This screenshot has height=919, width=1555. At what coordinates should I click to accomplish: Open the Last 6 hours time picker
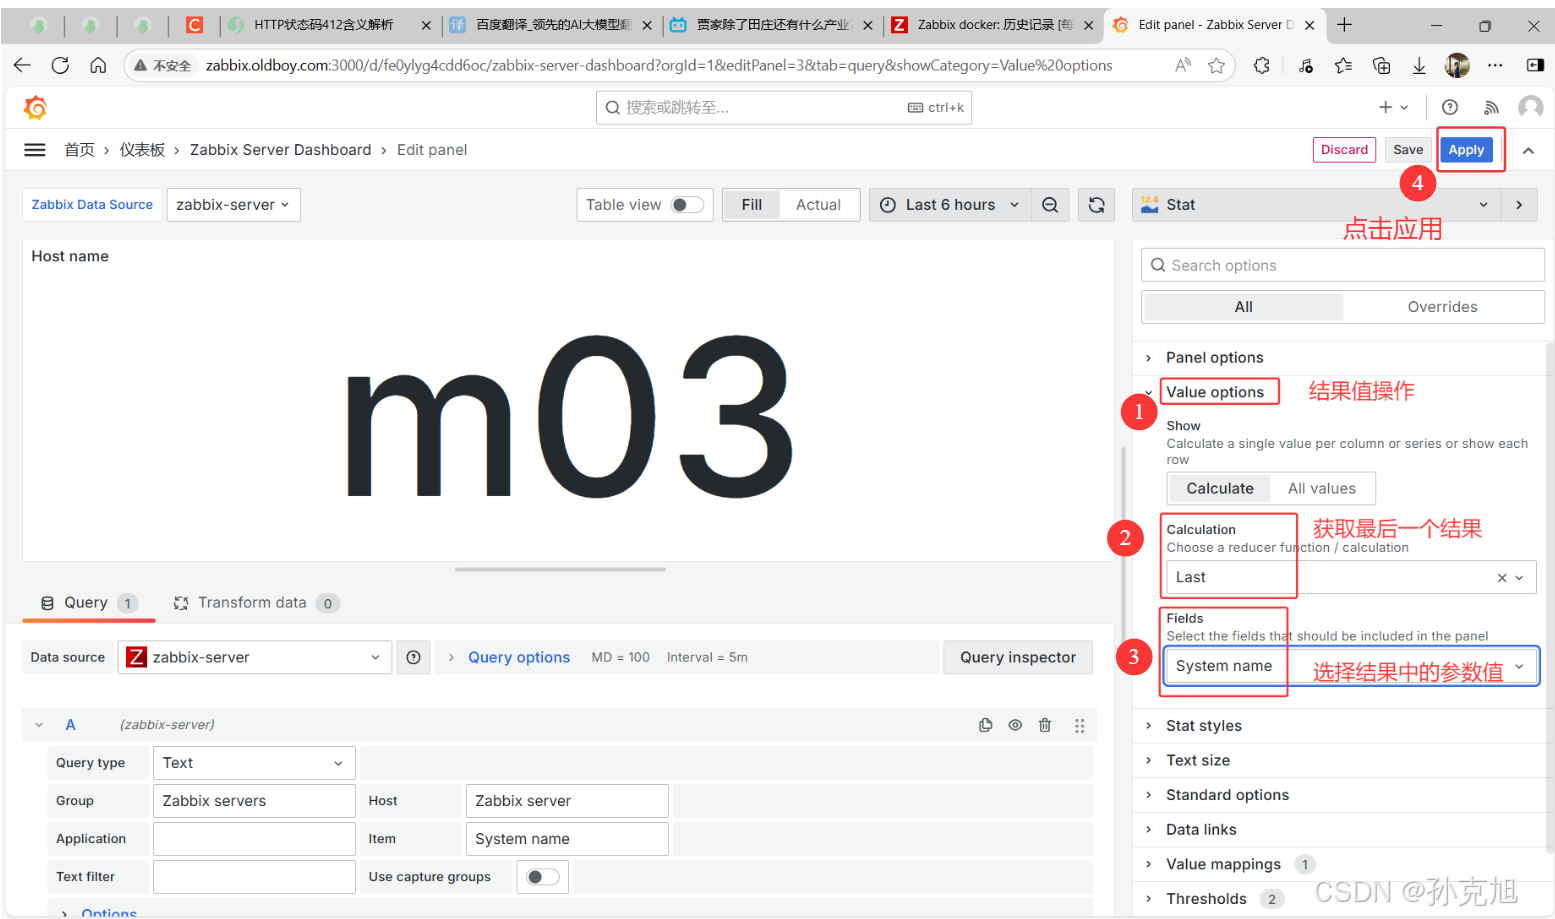(949, 205)
